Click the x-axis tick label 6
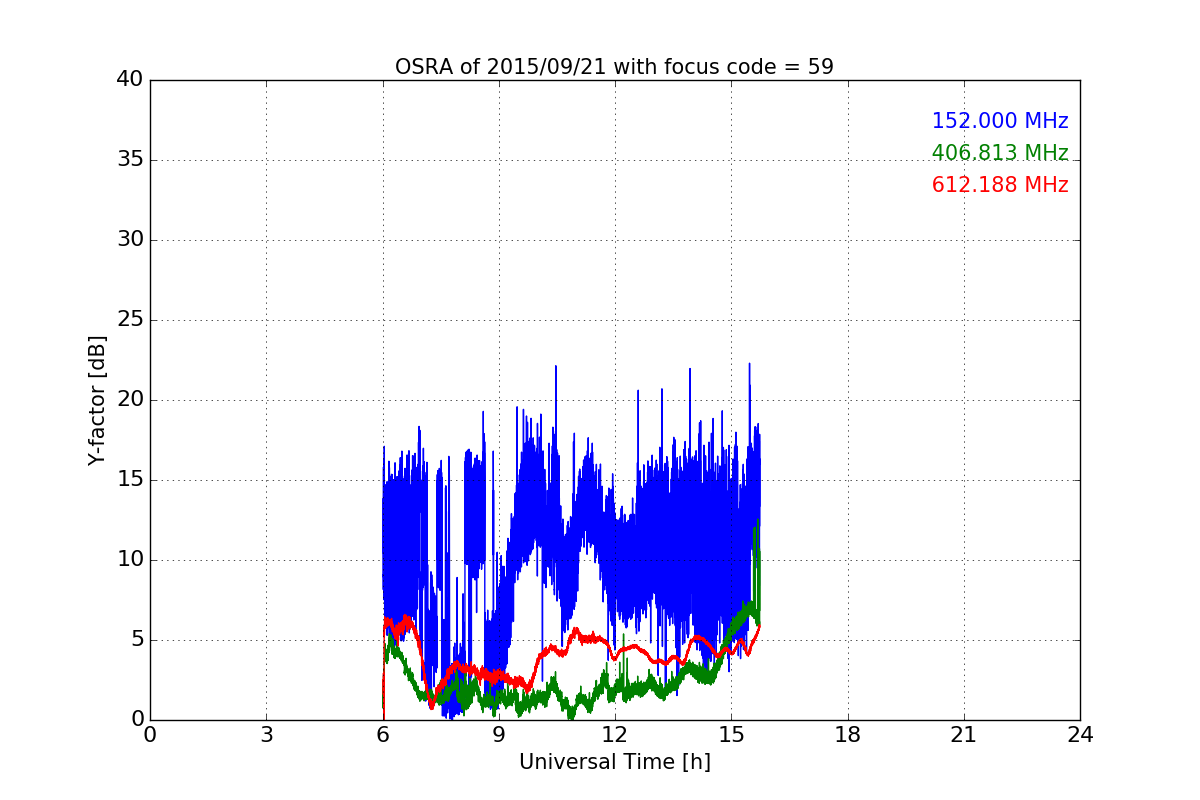The height and width of the screenshot is (800, 1200). [x=383, y=735]
